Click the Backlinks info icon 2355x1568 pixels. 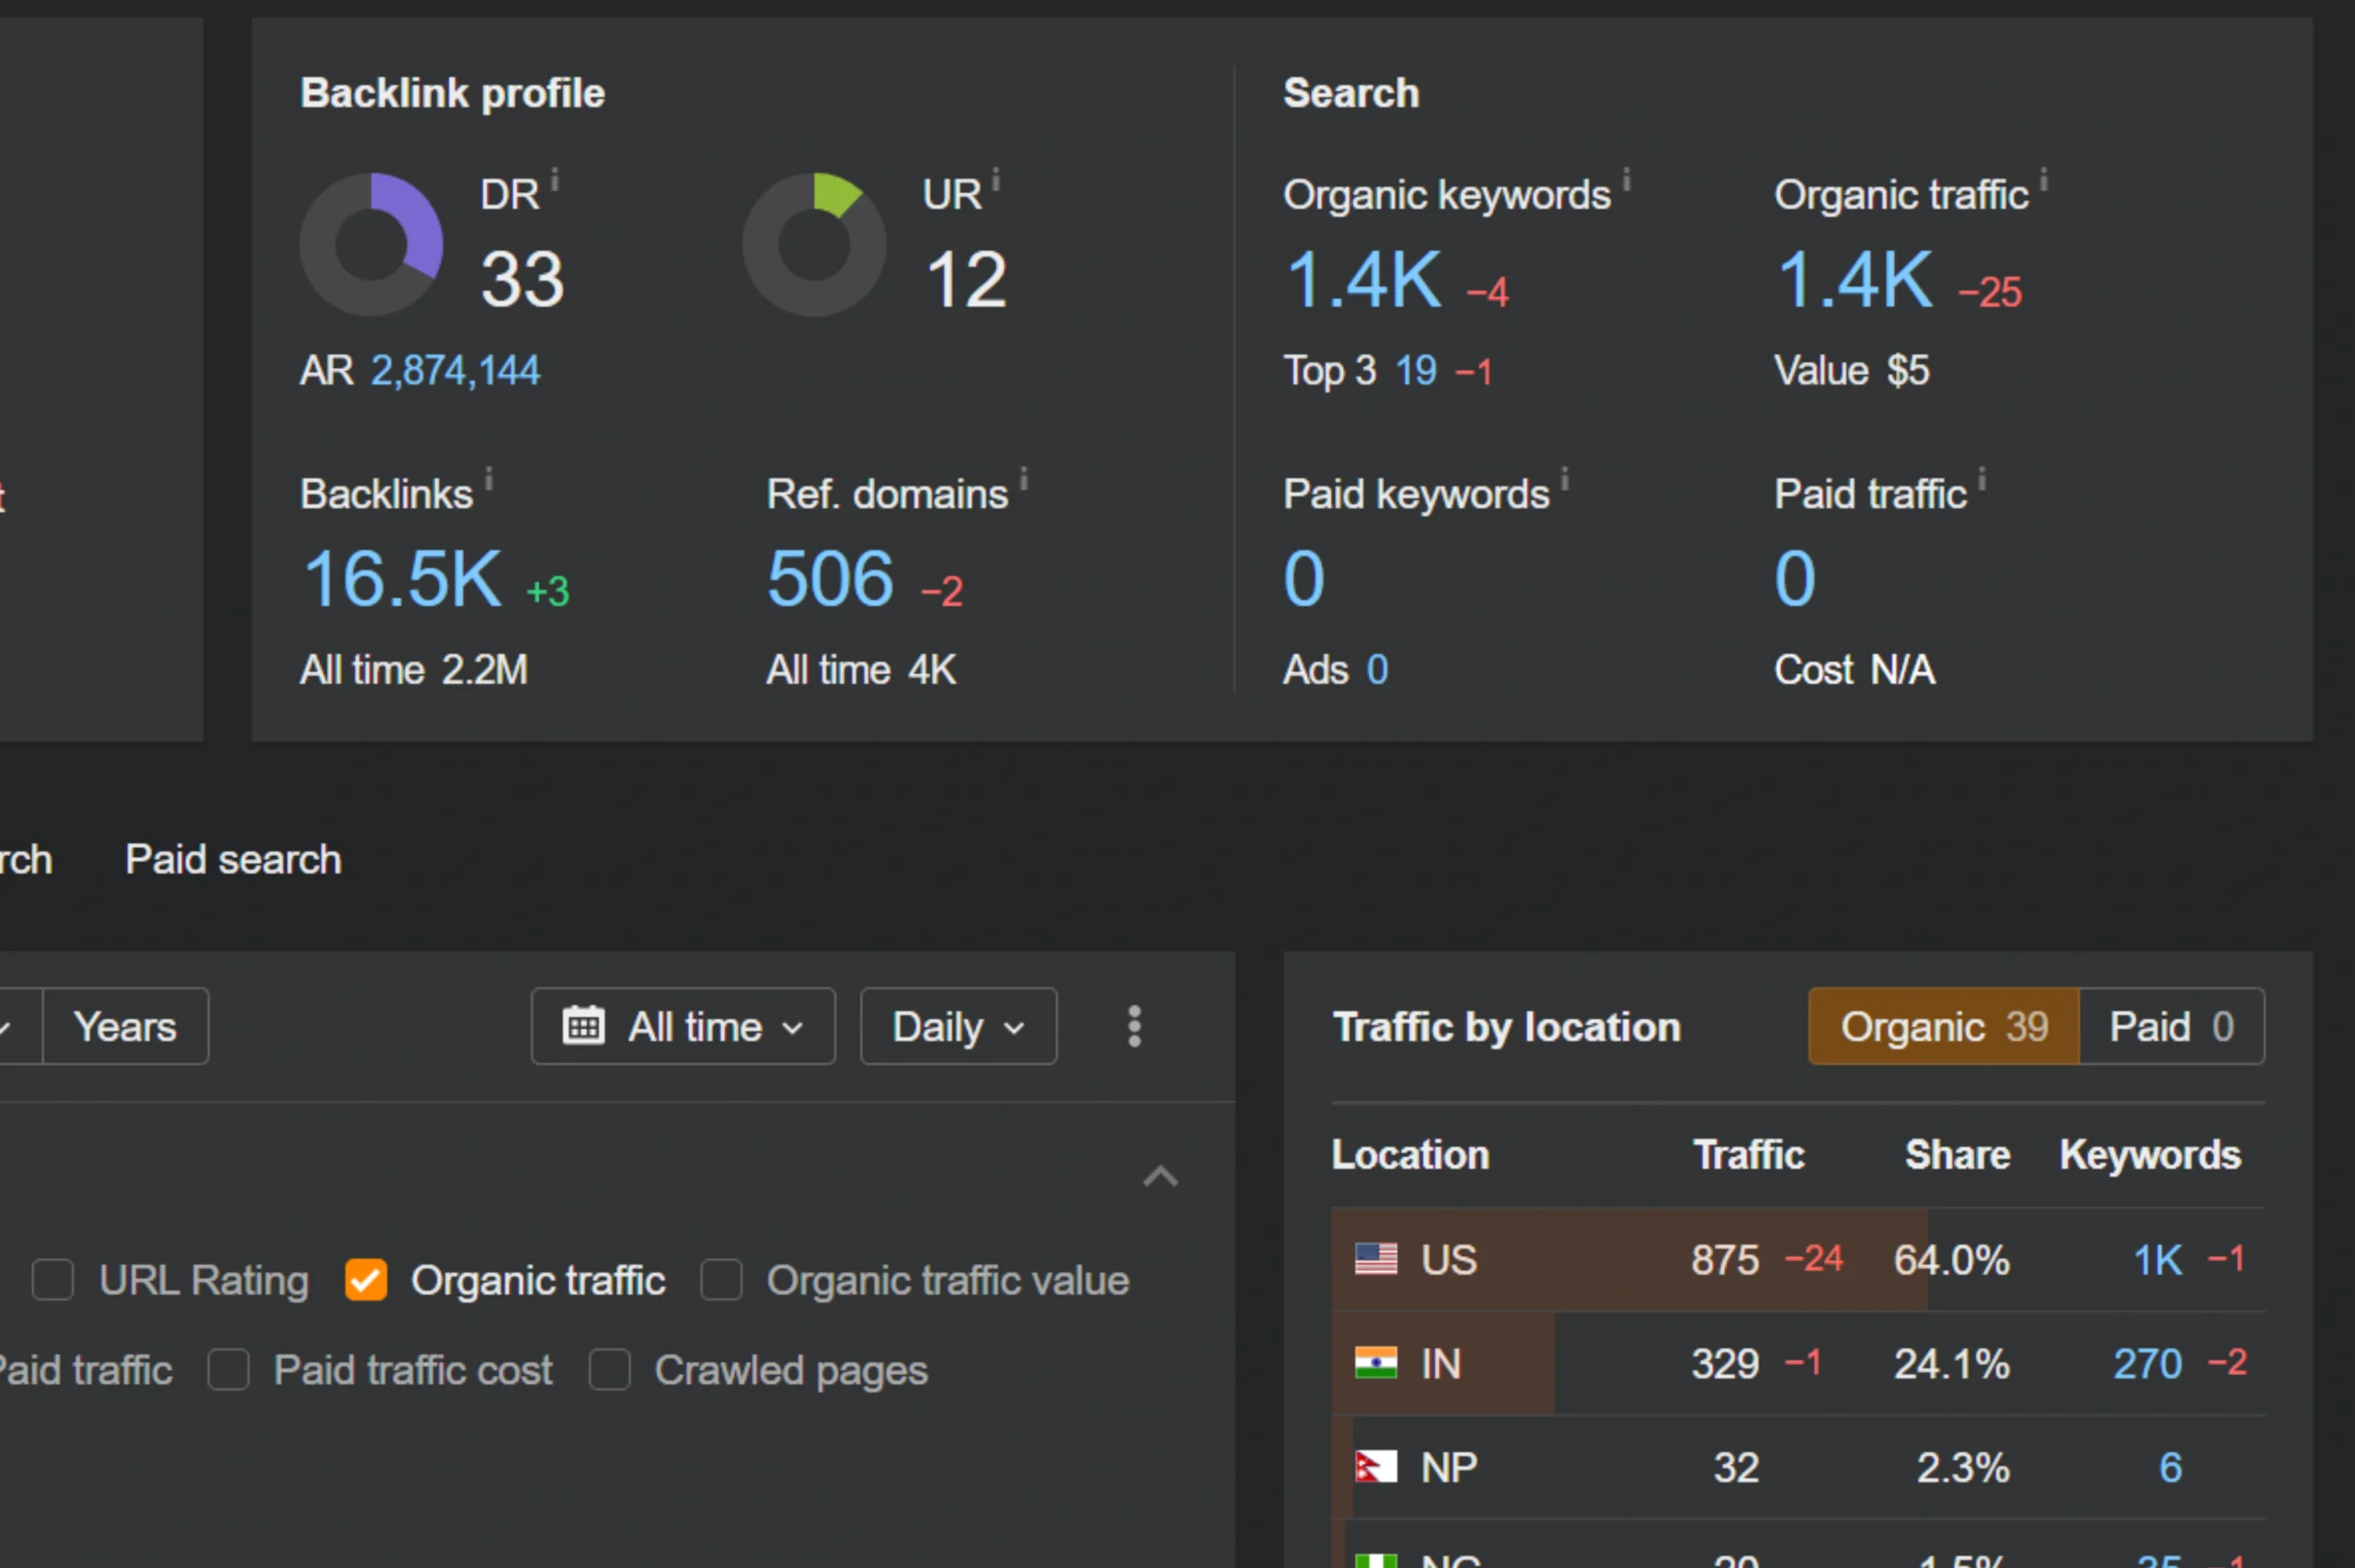[x=489, y=479]
